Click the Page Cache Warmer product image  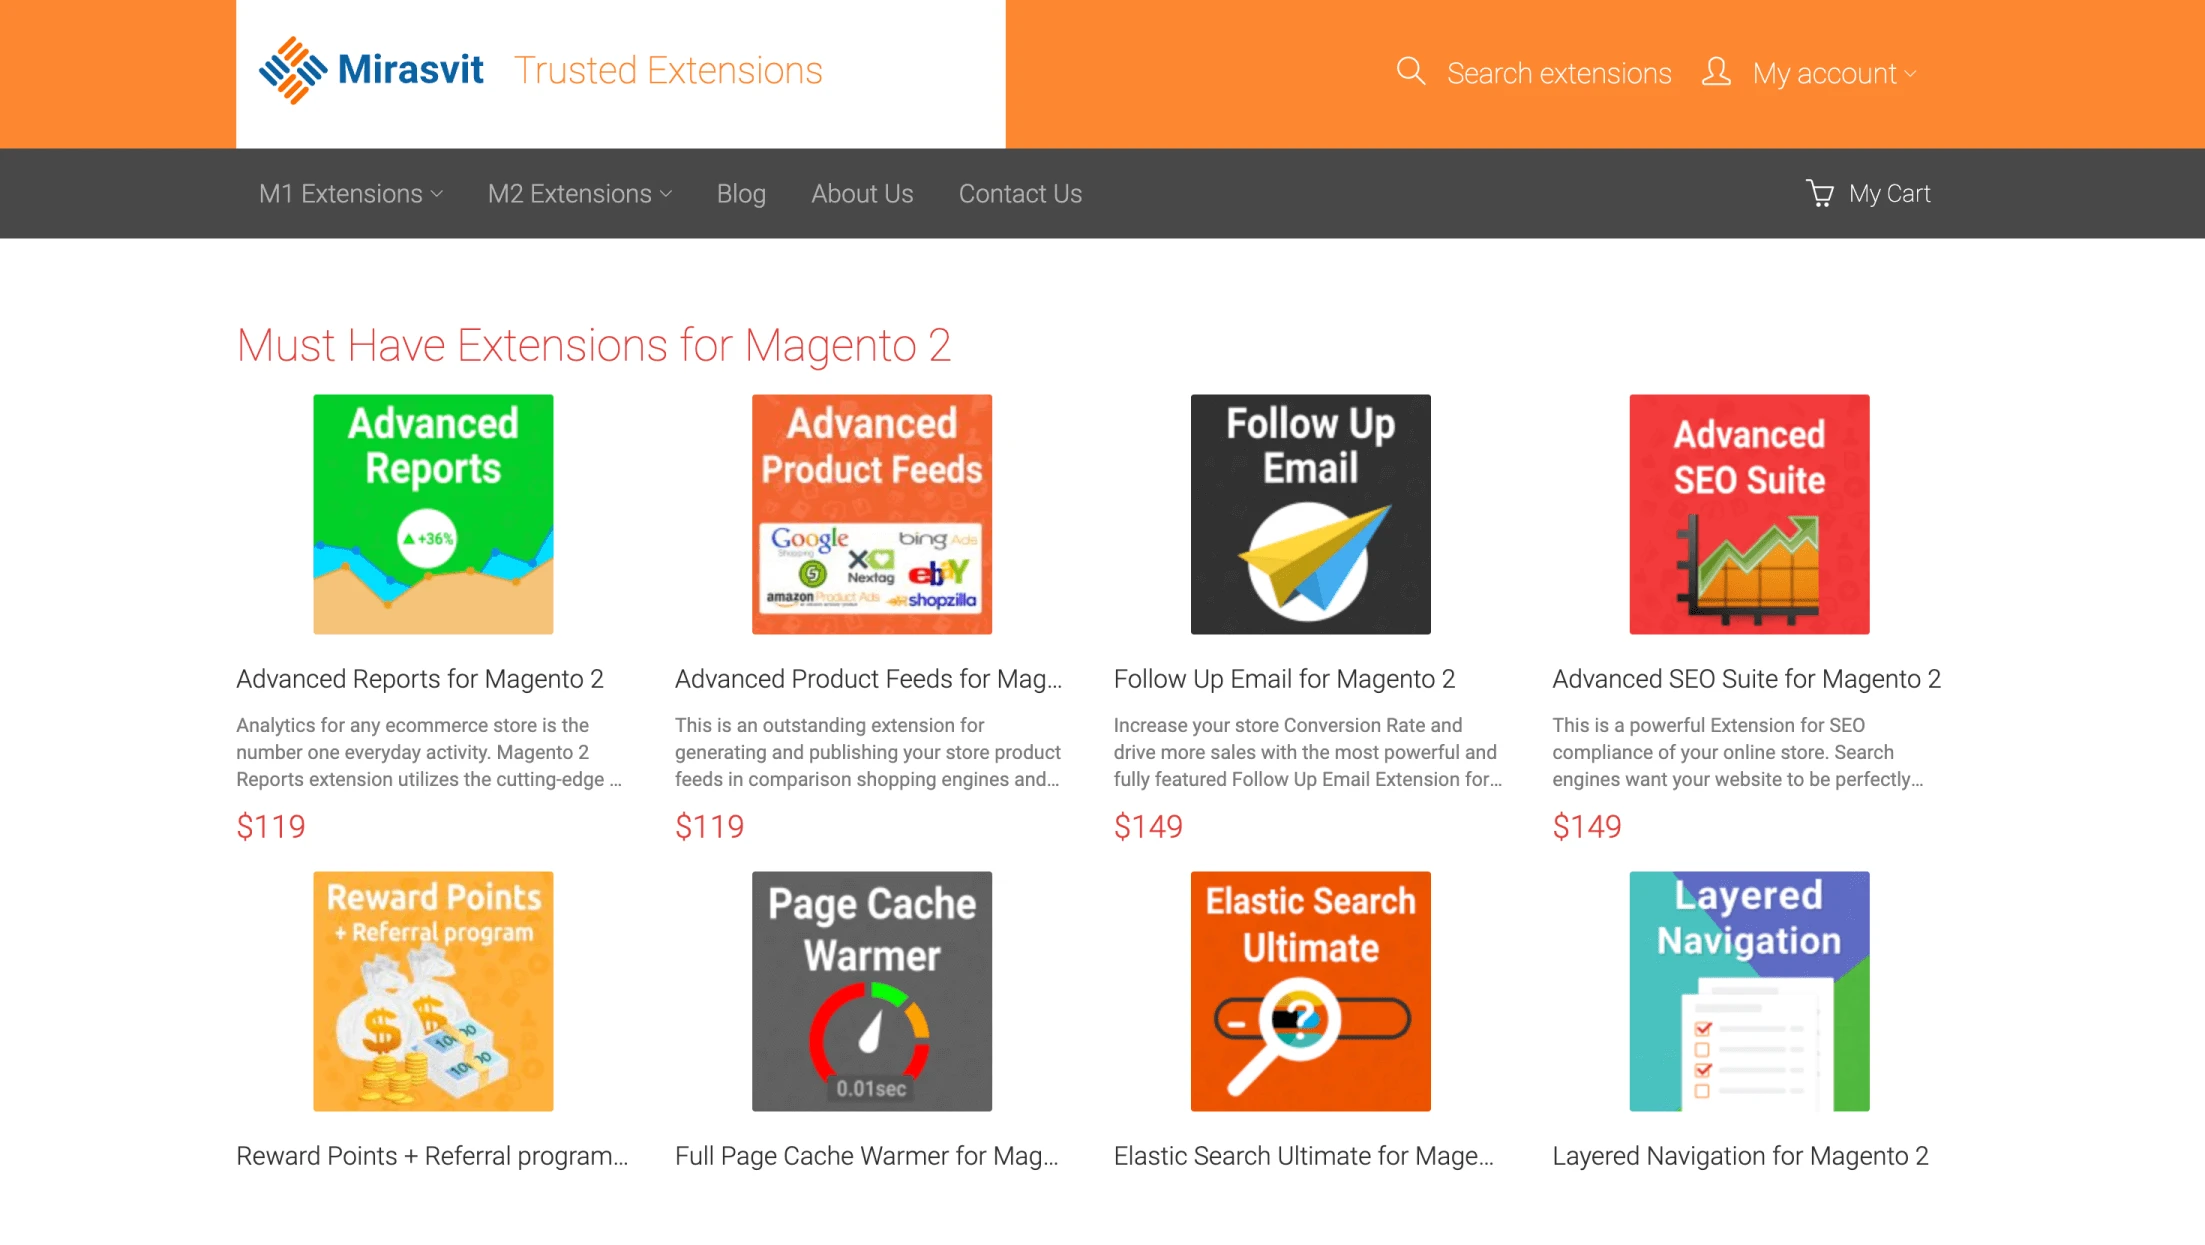[871, 991]
